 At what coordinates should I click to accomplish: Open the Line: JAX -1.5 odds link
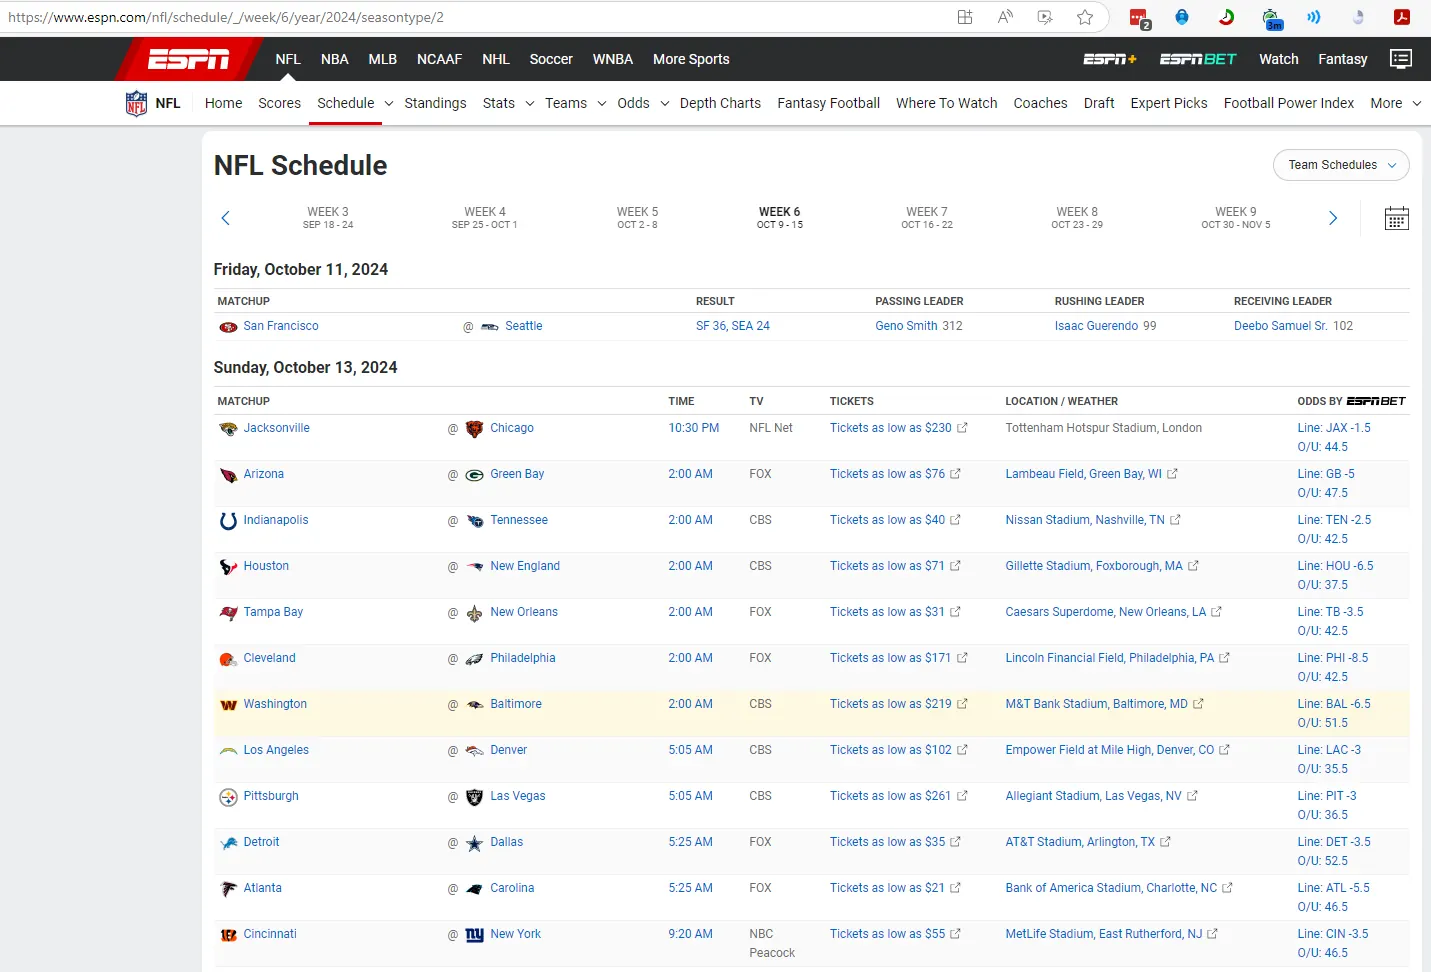(1334, 428)
